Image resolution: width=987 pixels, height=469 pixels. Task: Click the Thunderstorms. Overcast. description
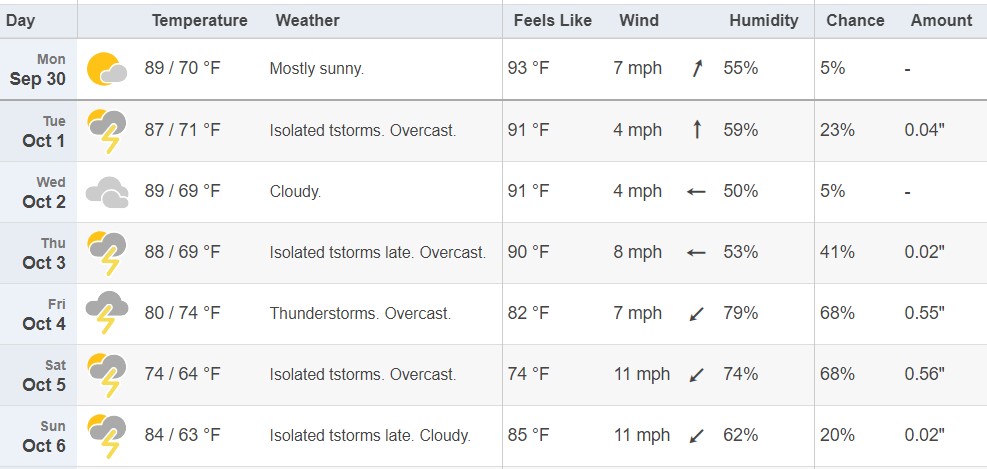point(360,314)
